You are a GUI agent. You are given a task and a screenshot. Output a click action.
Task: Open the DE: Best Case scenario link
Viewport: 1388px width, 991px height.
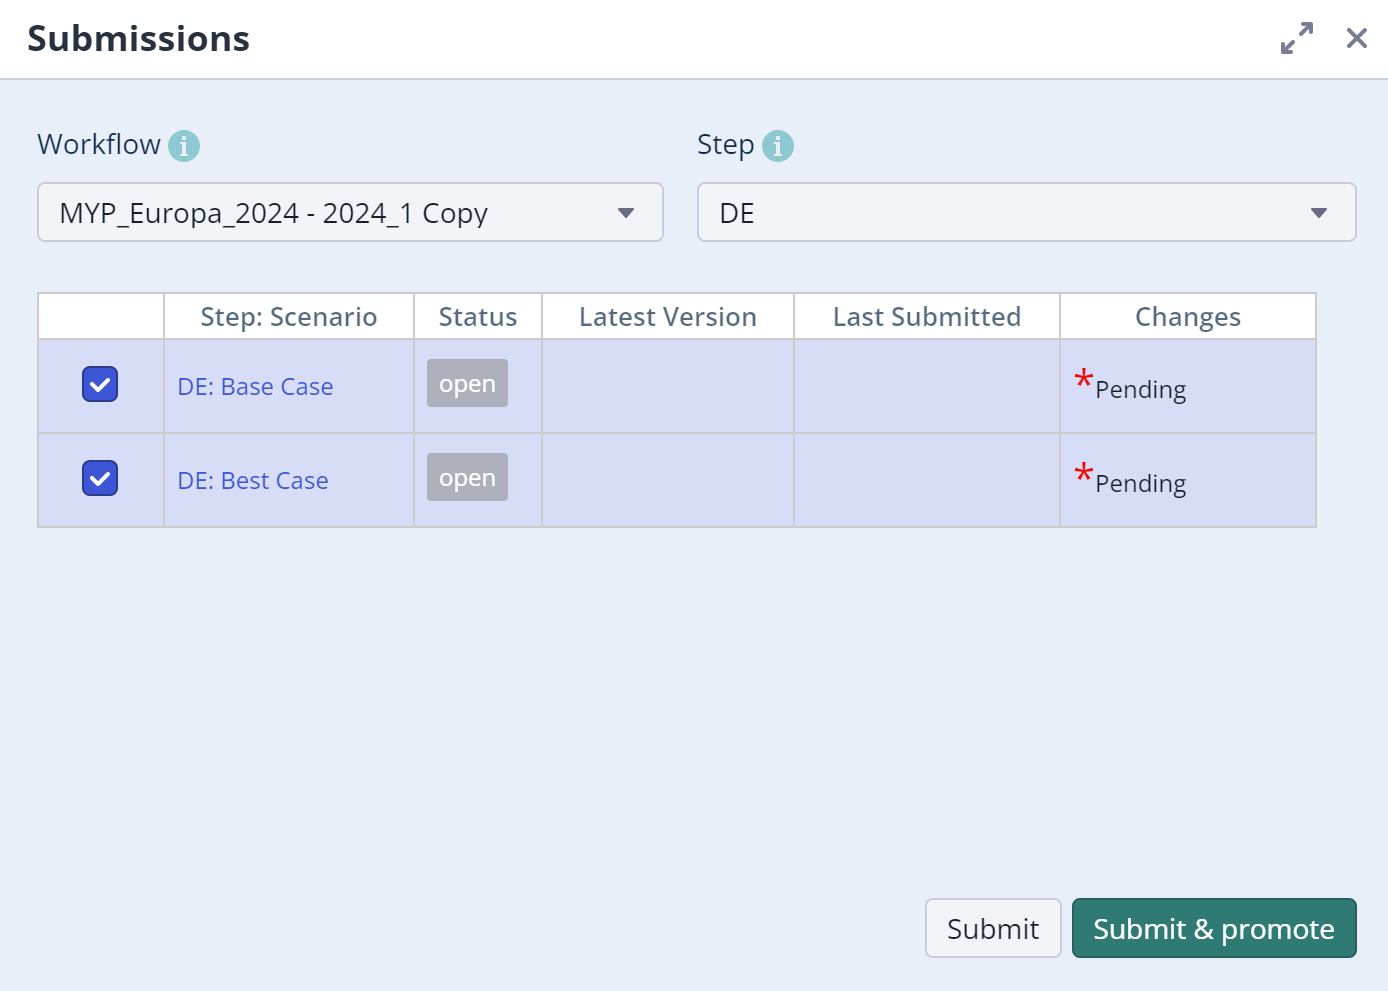(253, 481)
